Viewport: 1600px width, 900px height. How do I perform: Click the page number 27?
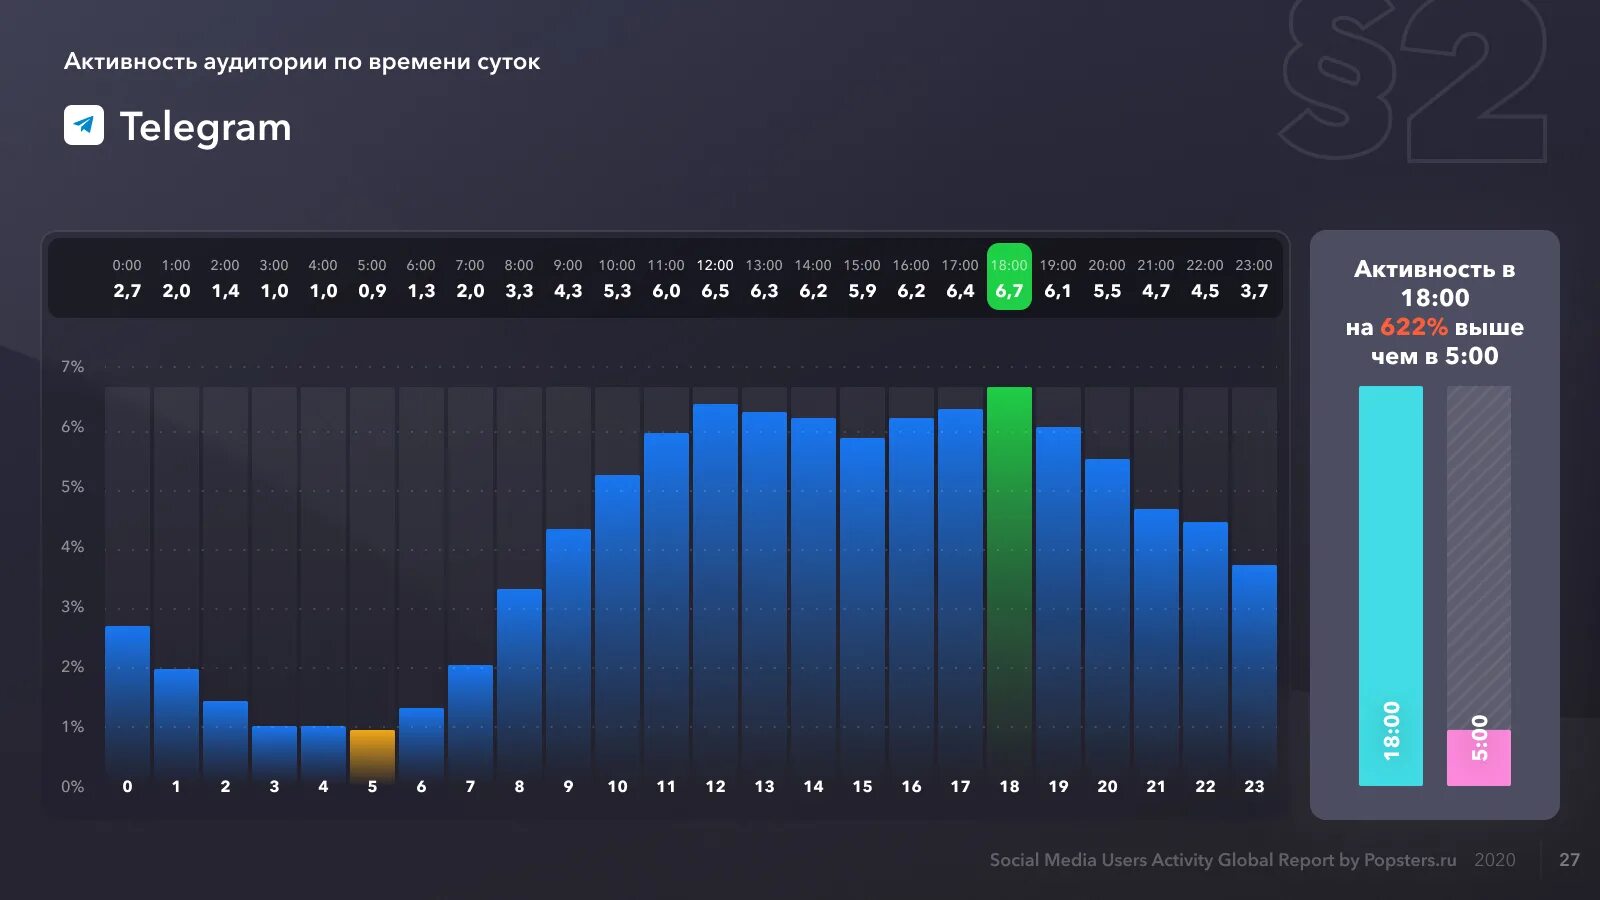tap(1569, 860)
